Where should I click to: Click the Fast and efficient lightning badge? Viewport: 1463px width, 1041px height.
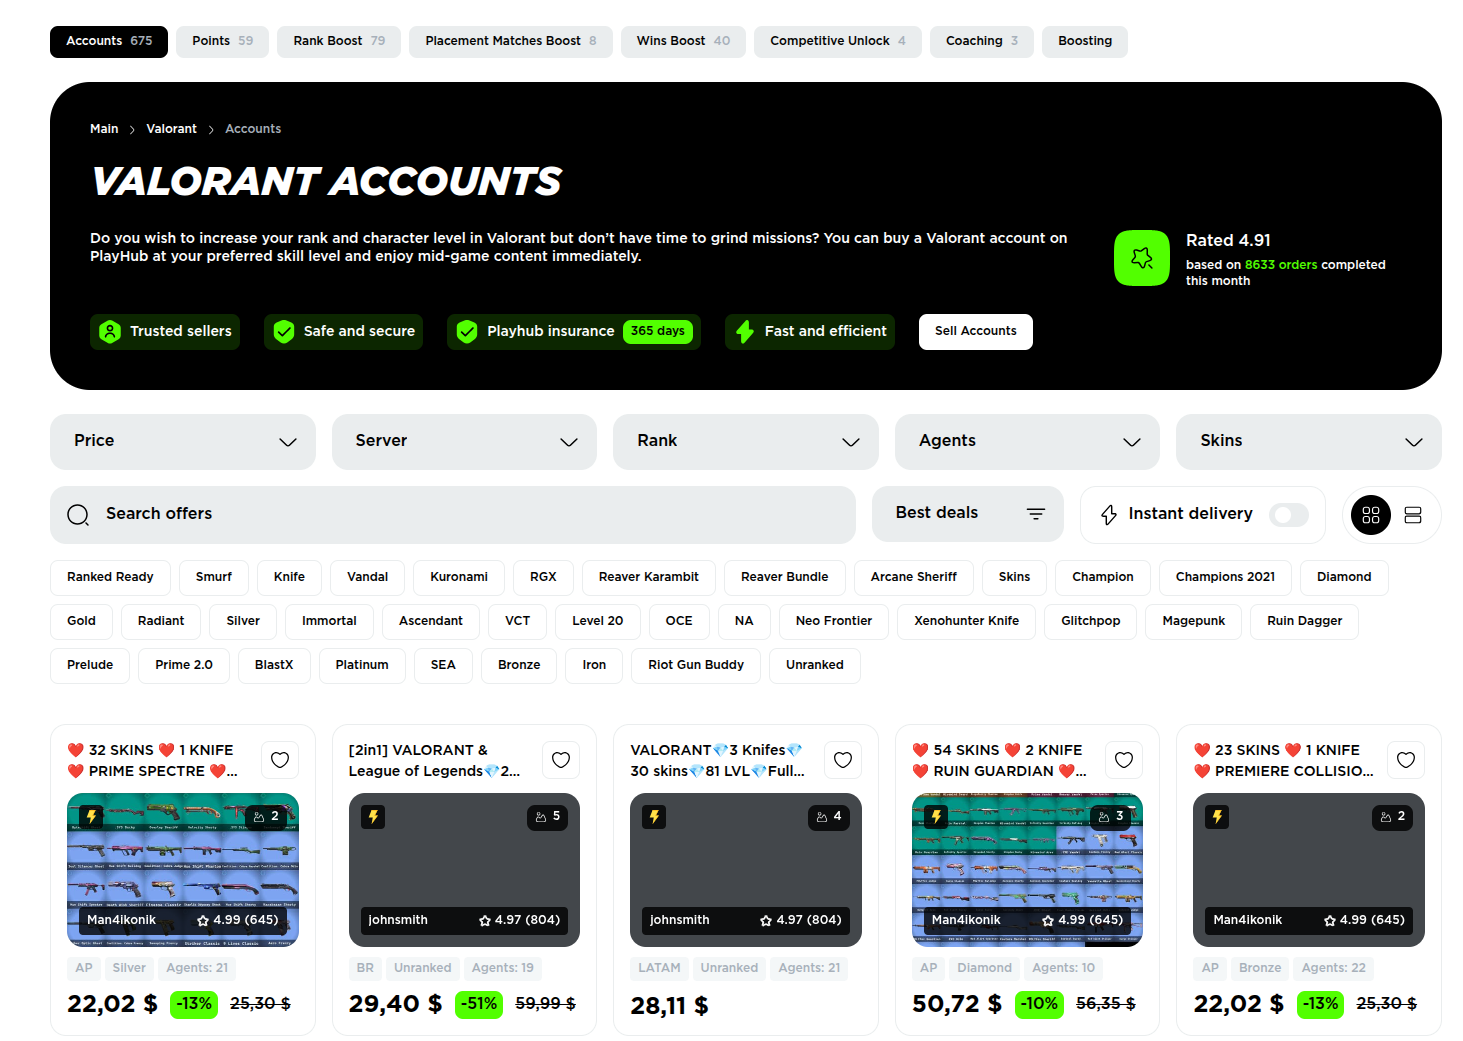pyautogui.click(x=744, y=331)
